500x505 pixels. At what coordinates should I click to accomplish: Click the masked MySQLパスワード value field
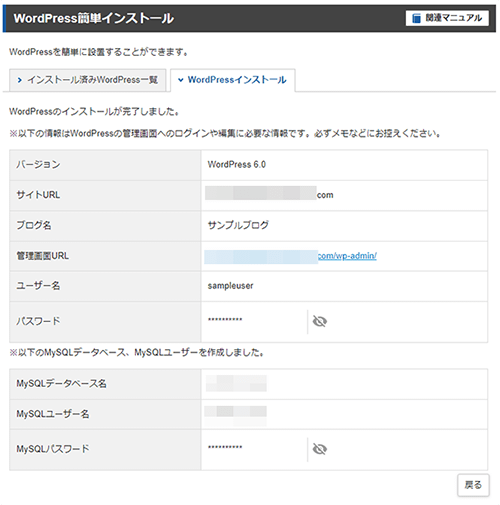click(x=225, y=447)
